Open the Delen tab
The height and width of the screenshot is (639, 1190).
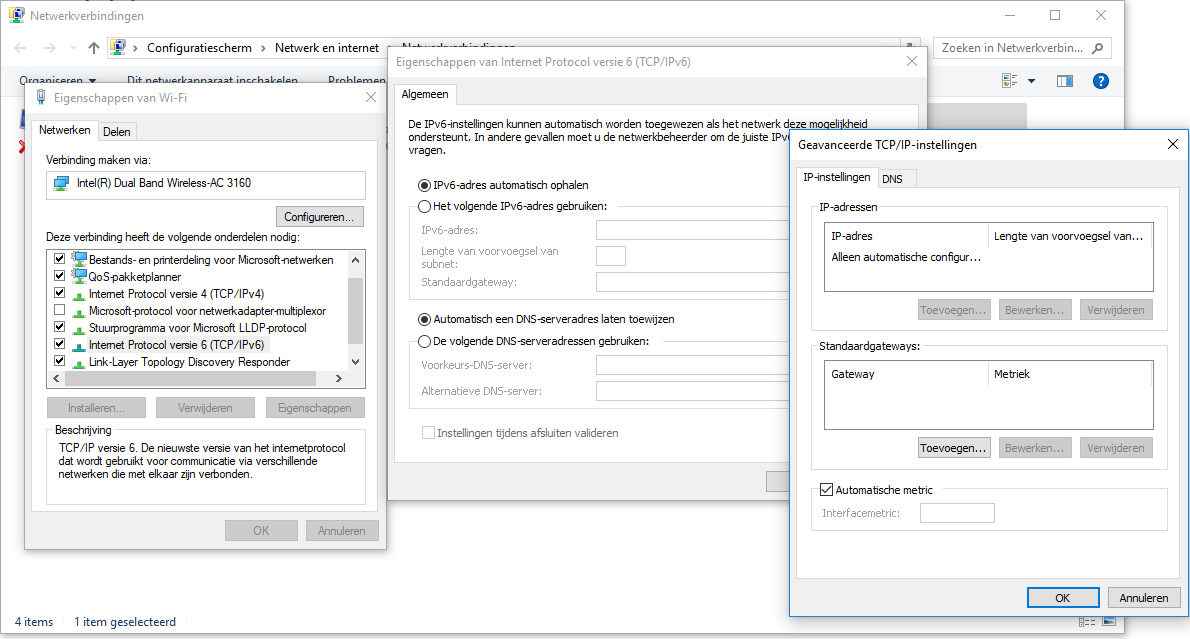click(116, 131)
